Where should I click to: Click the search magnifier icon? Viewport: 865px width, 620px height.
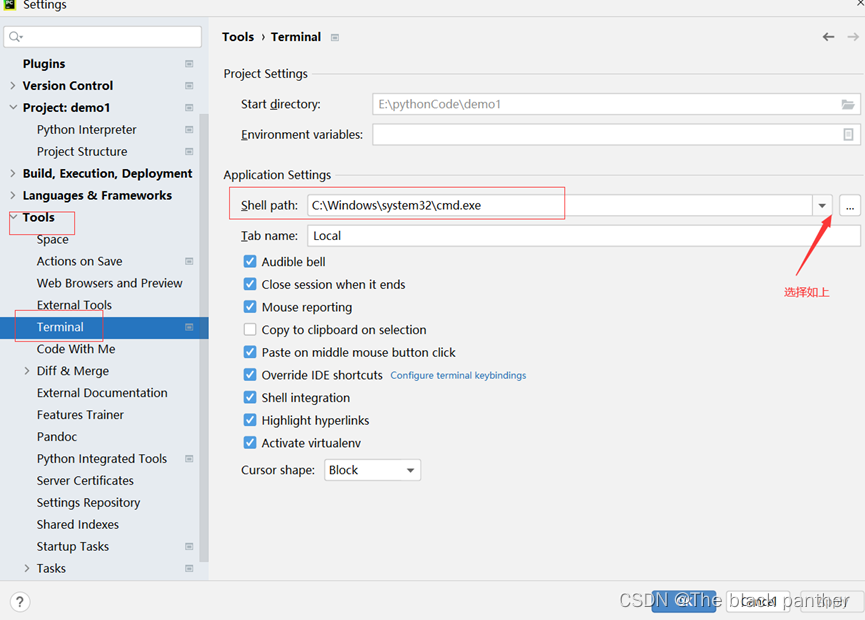tap(14, 37)
